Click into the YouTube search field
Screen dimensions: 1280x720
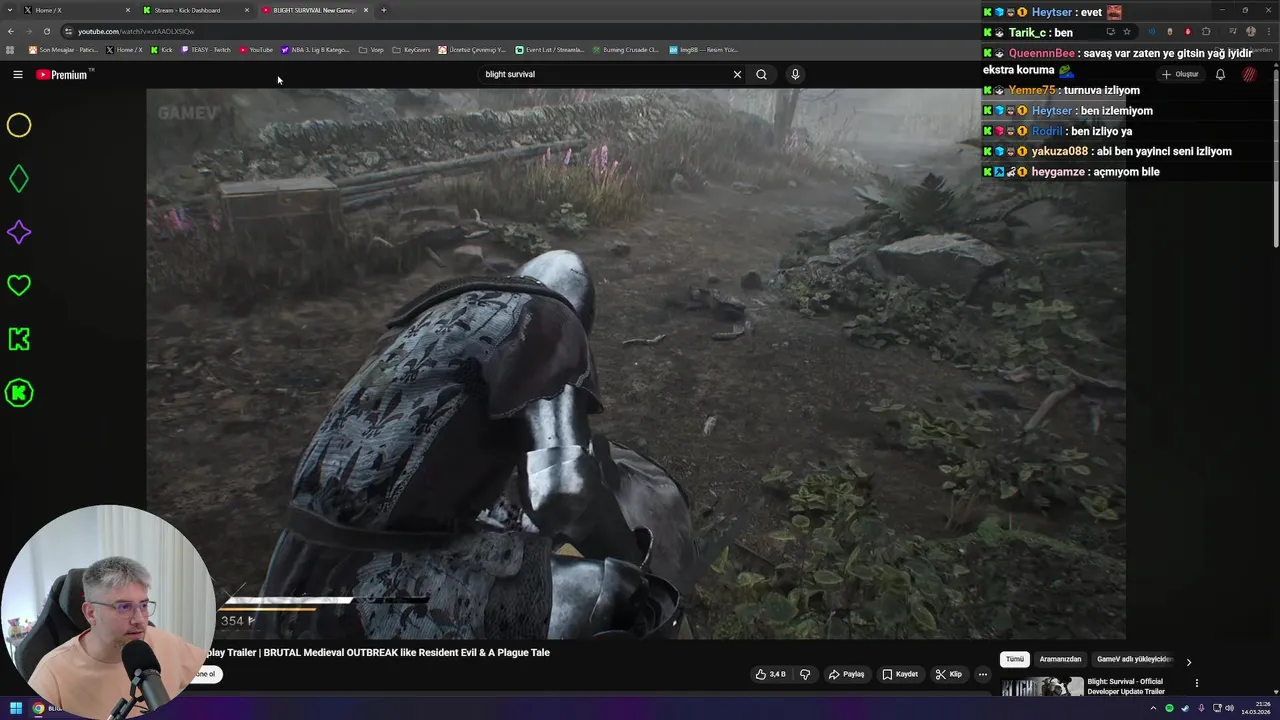pos(605,74)
